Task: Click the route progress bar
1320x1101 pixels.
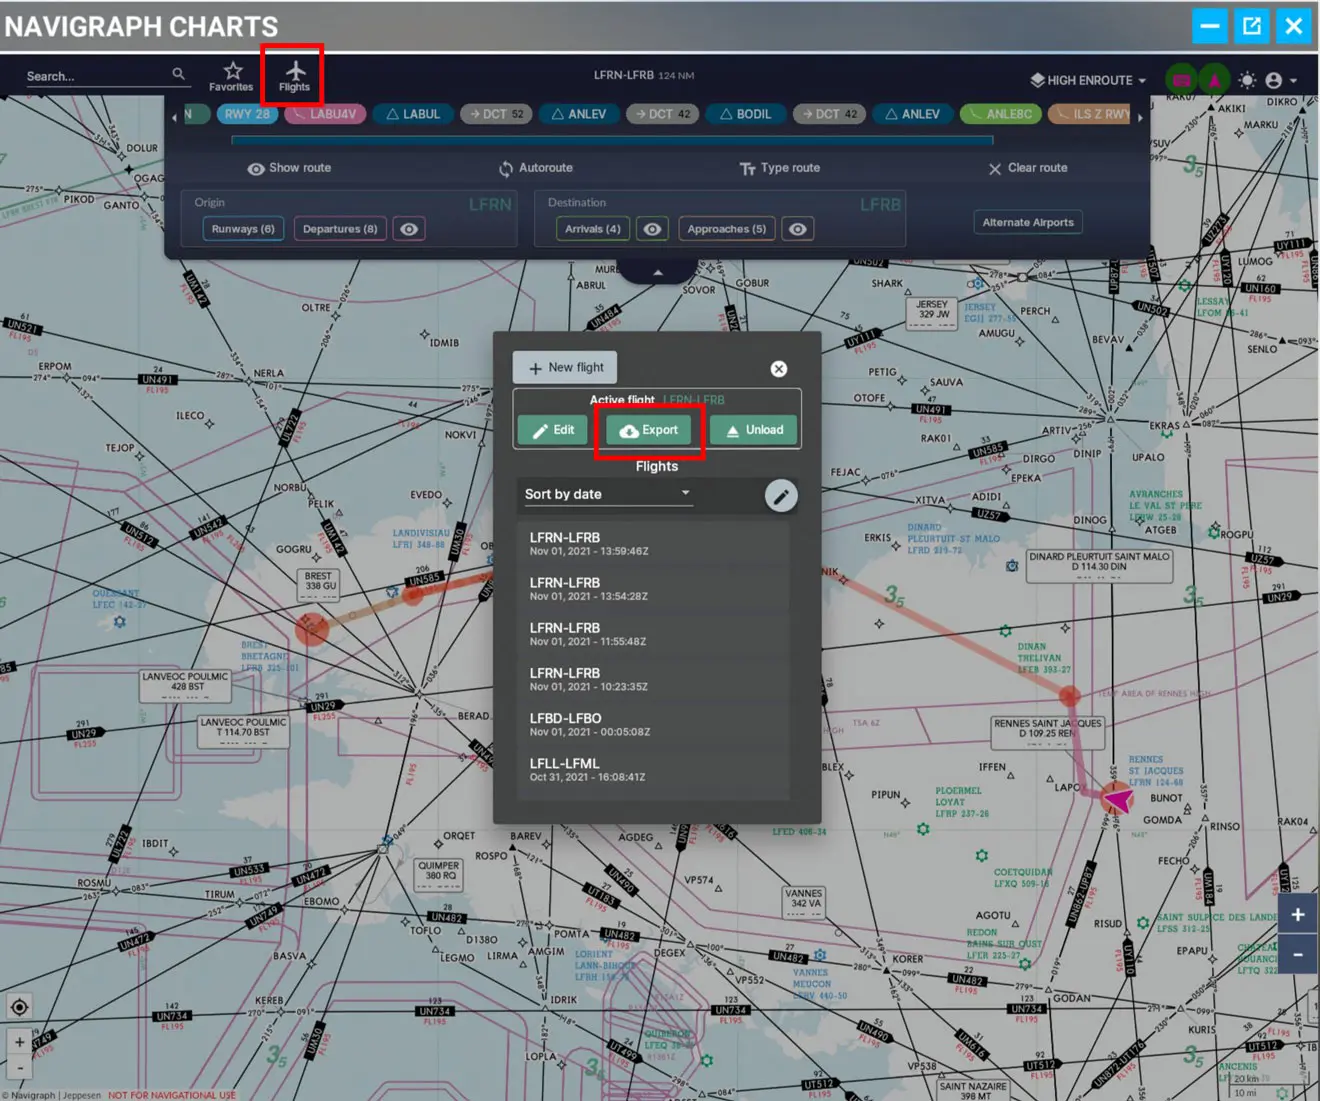Action: click(612, 140)
